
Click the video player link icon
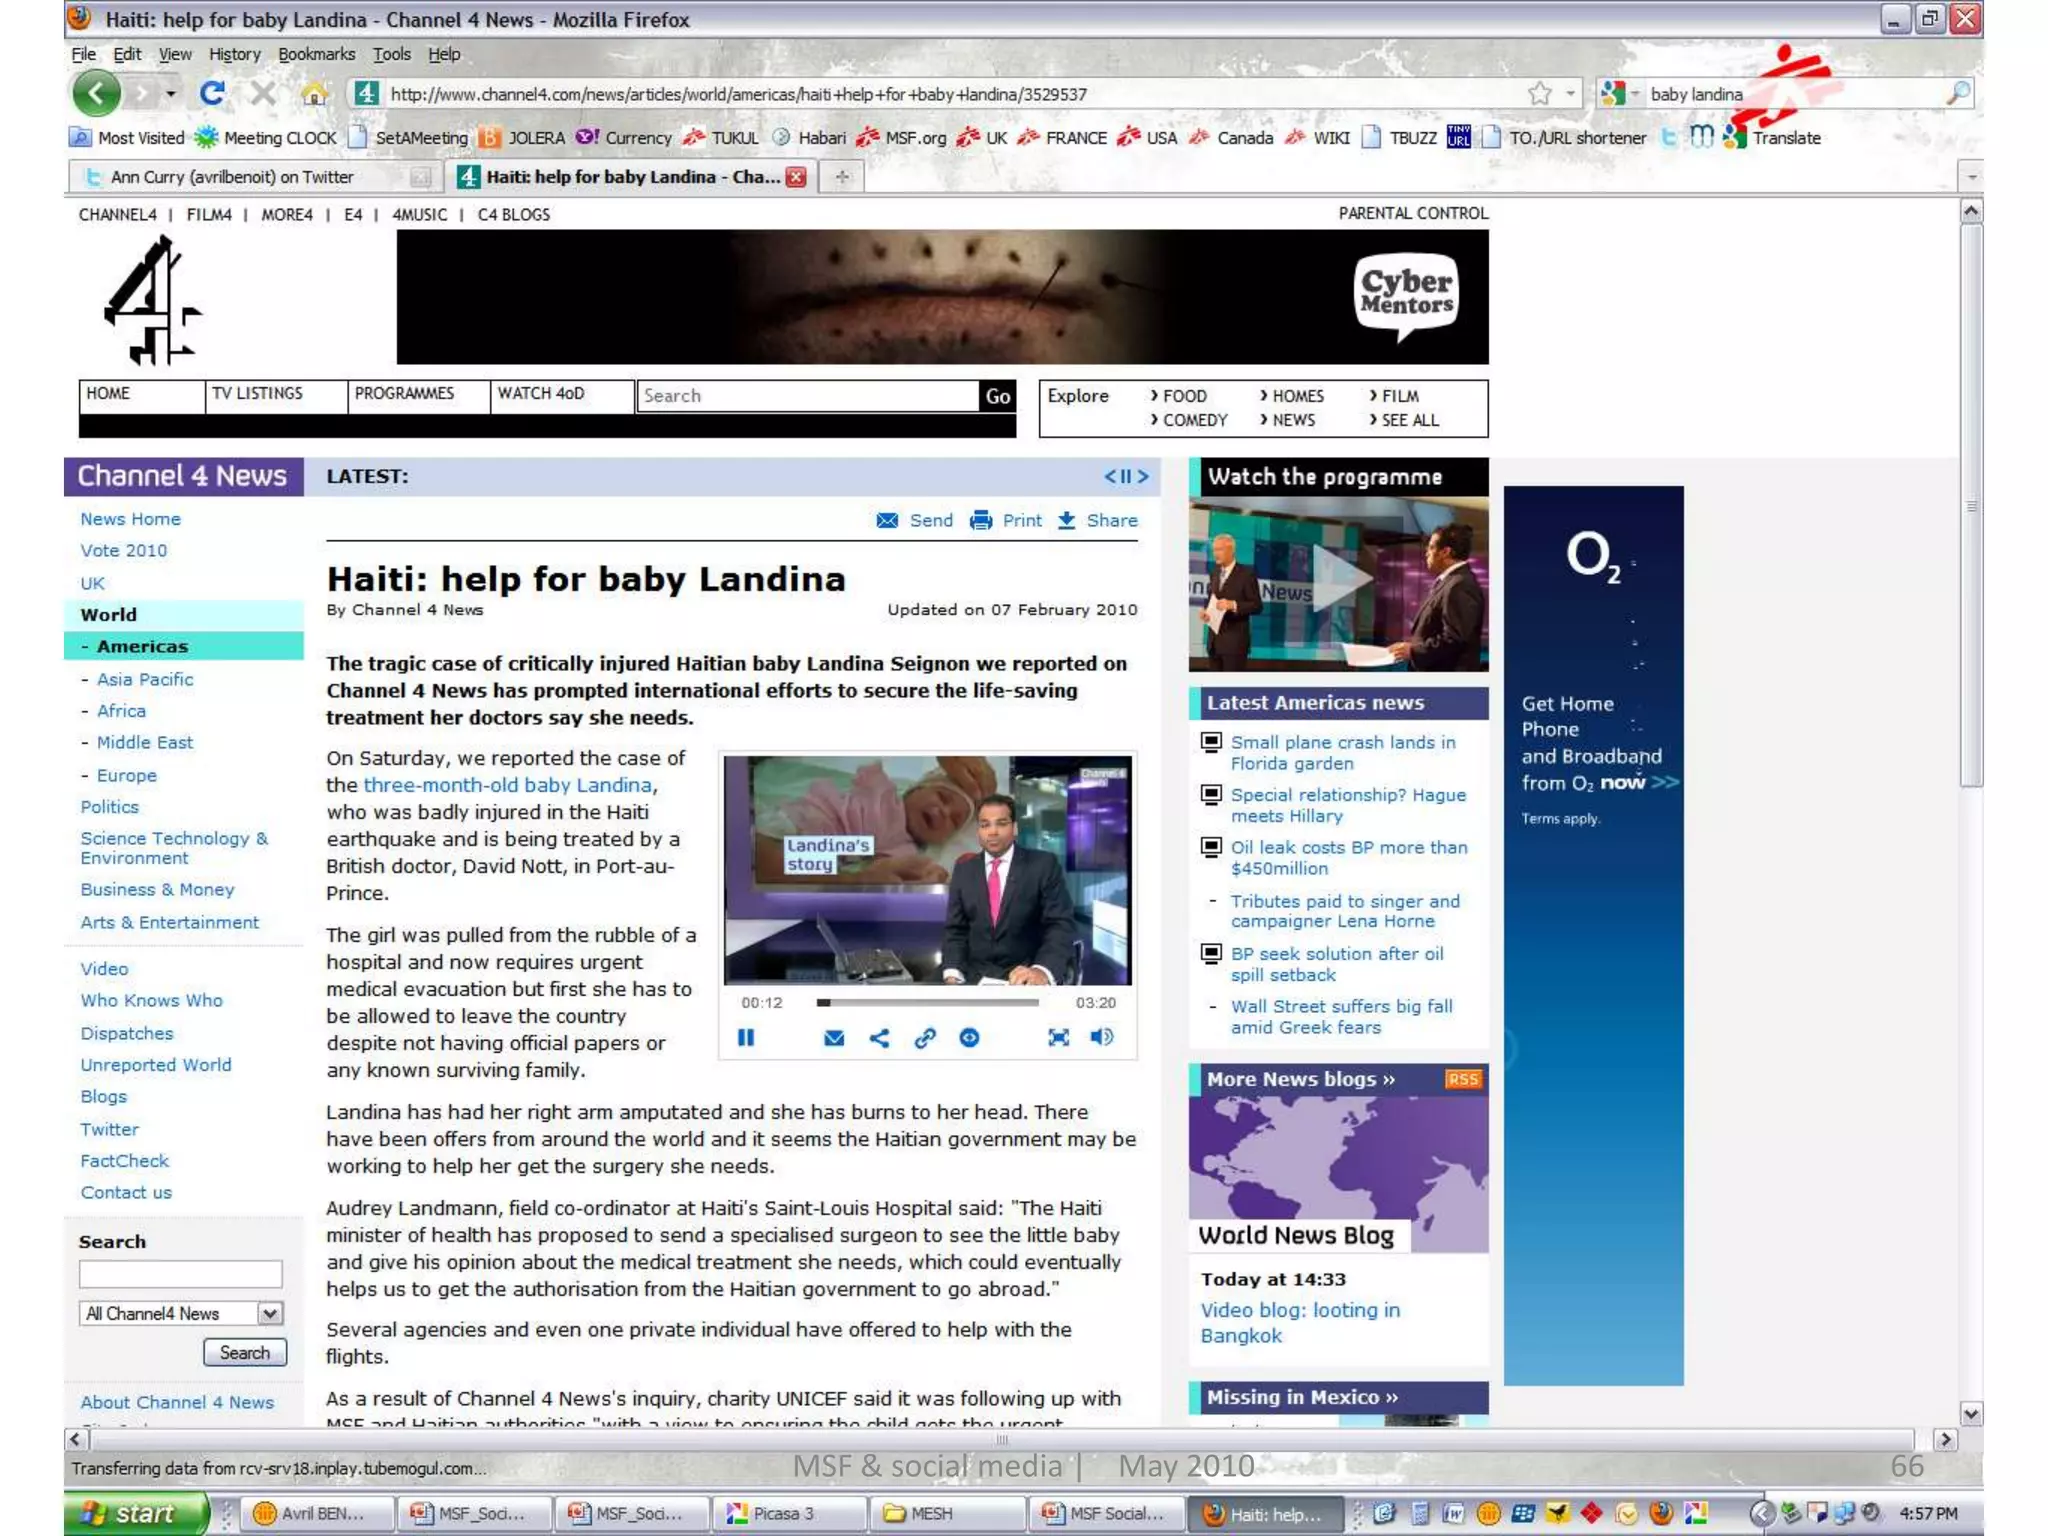tap(925, 1038)
